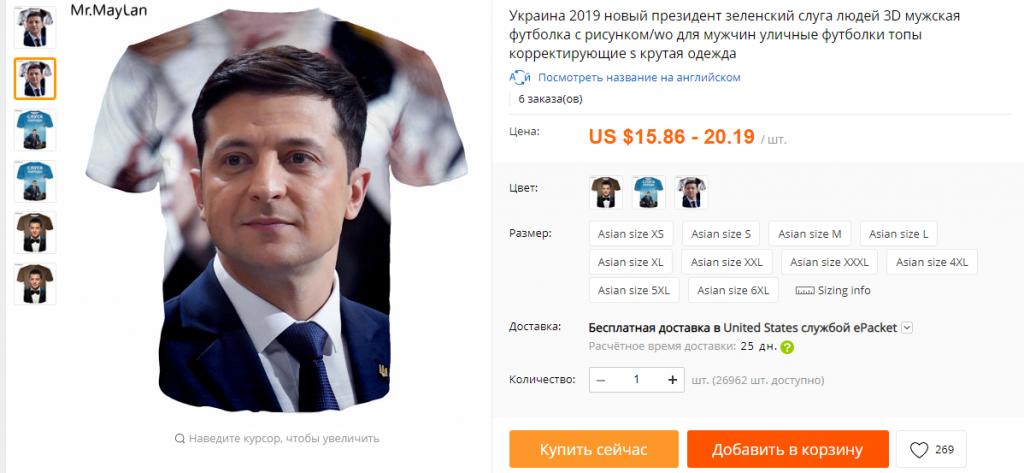Choose the blue shirt color swatch
Image resolution: width=1024 pixels, height=473 pixels.
[648, 191]
